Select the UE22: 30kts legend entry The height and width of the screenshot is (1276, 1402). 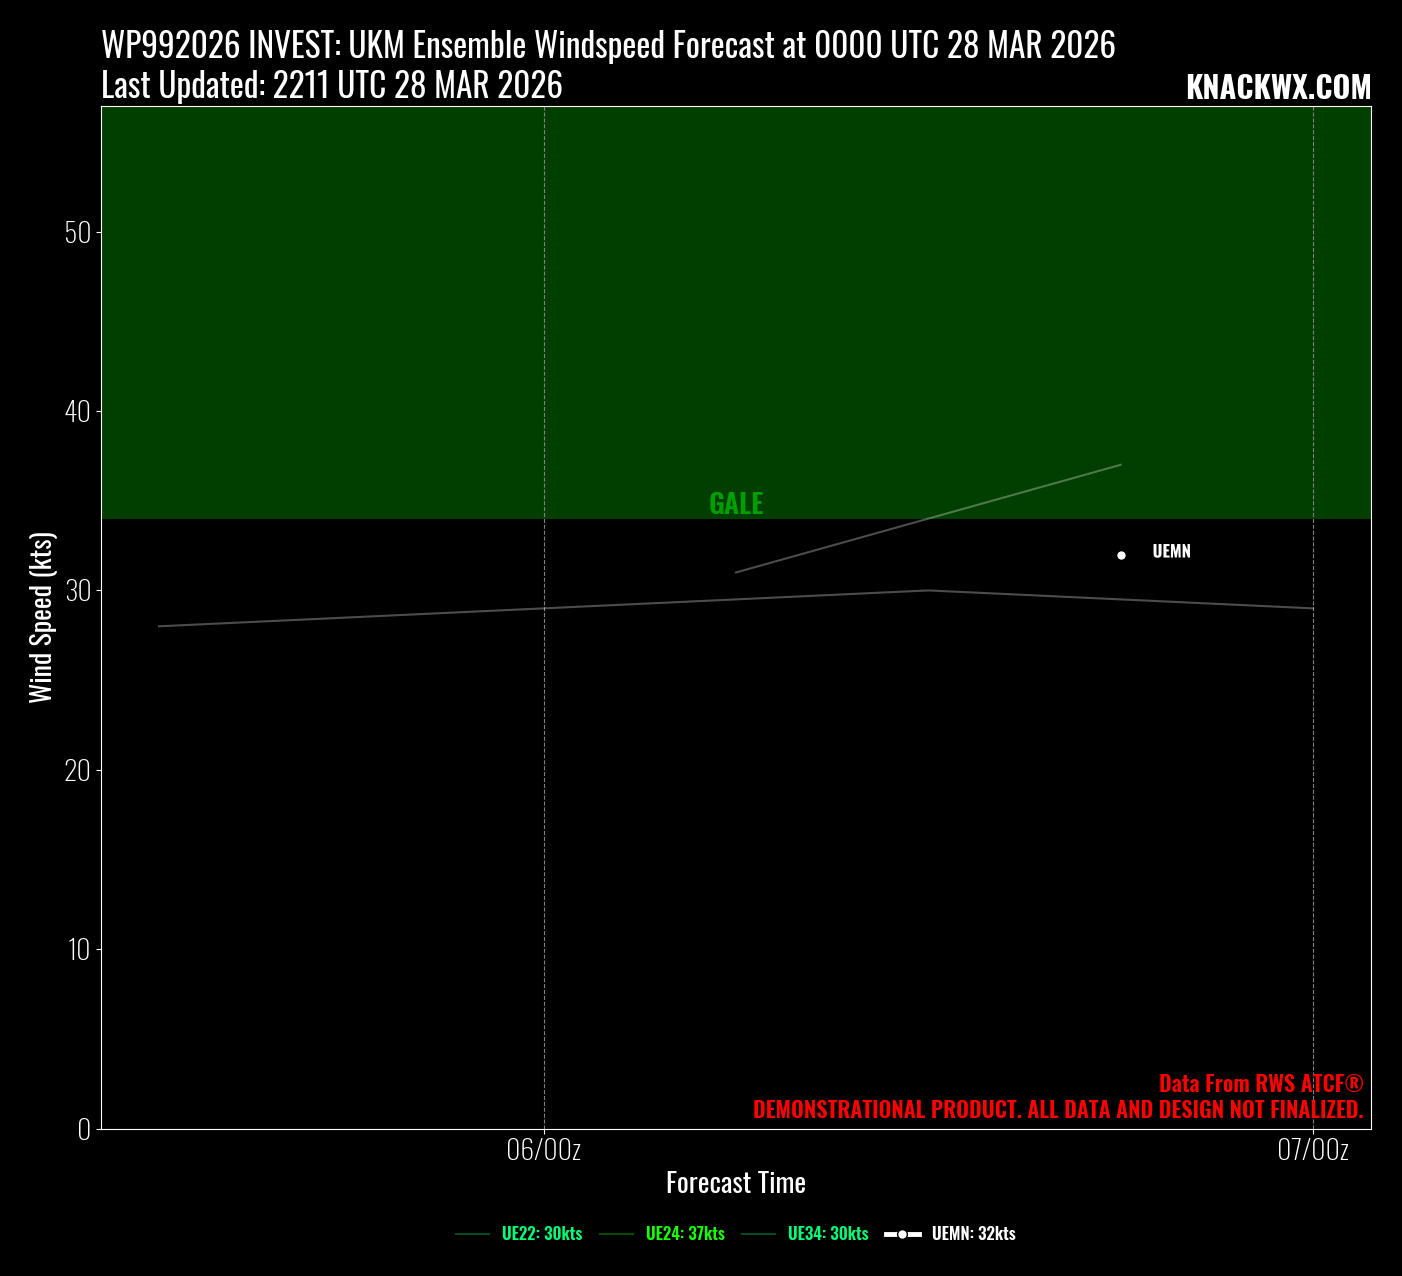pyautogui.click(x=542, y=1234)
